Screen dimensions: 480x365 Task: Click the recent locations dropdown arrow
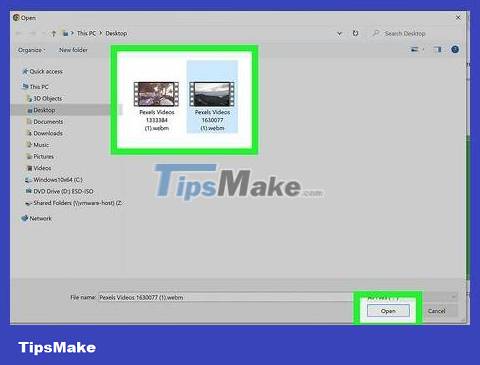tap(43, 33)
